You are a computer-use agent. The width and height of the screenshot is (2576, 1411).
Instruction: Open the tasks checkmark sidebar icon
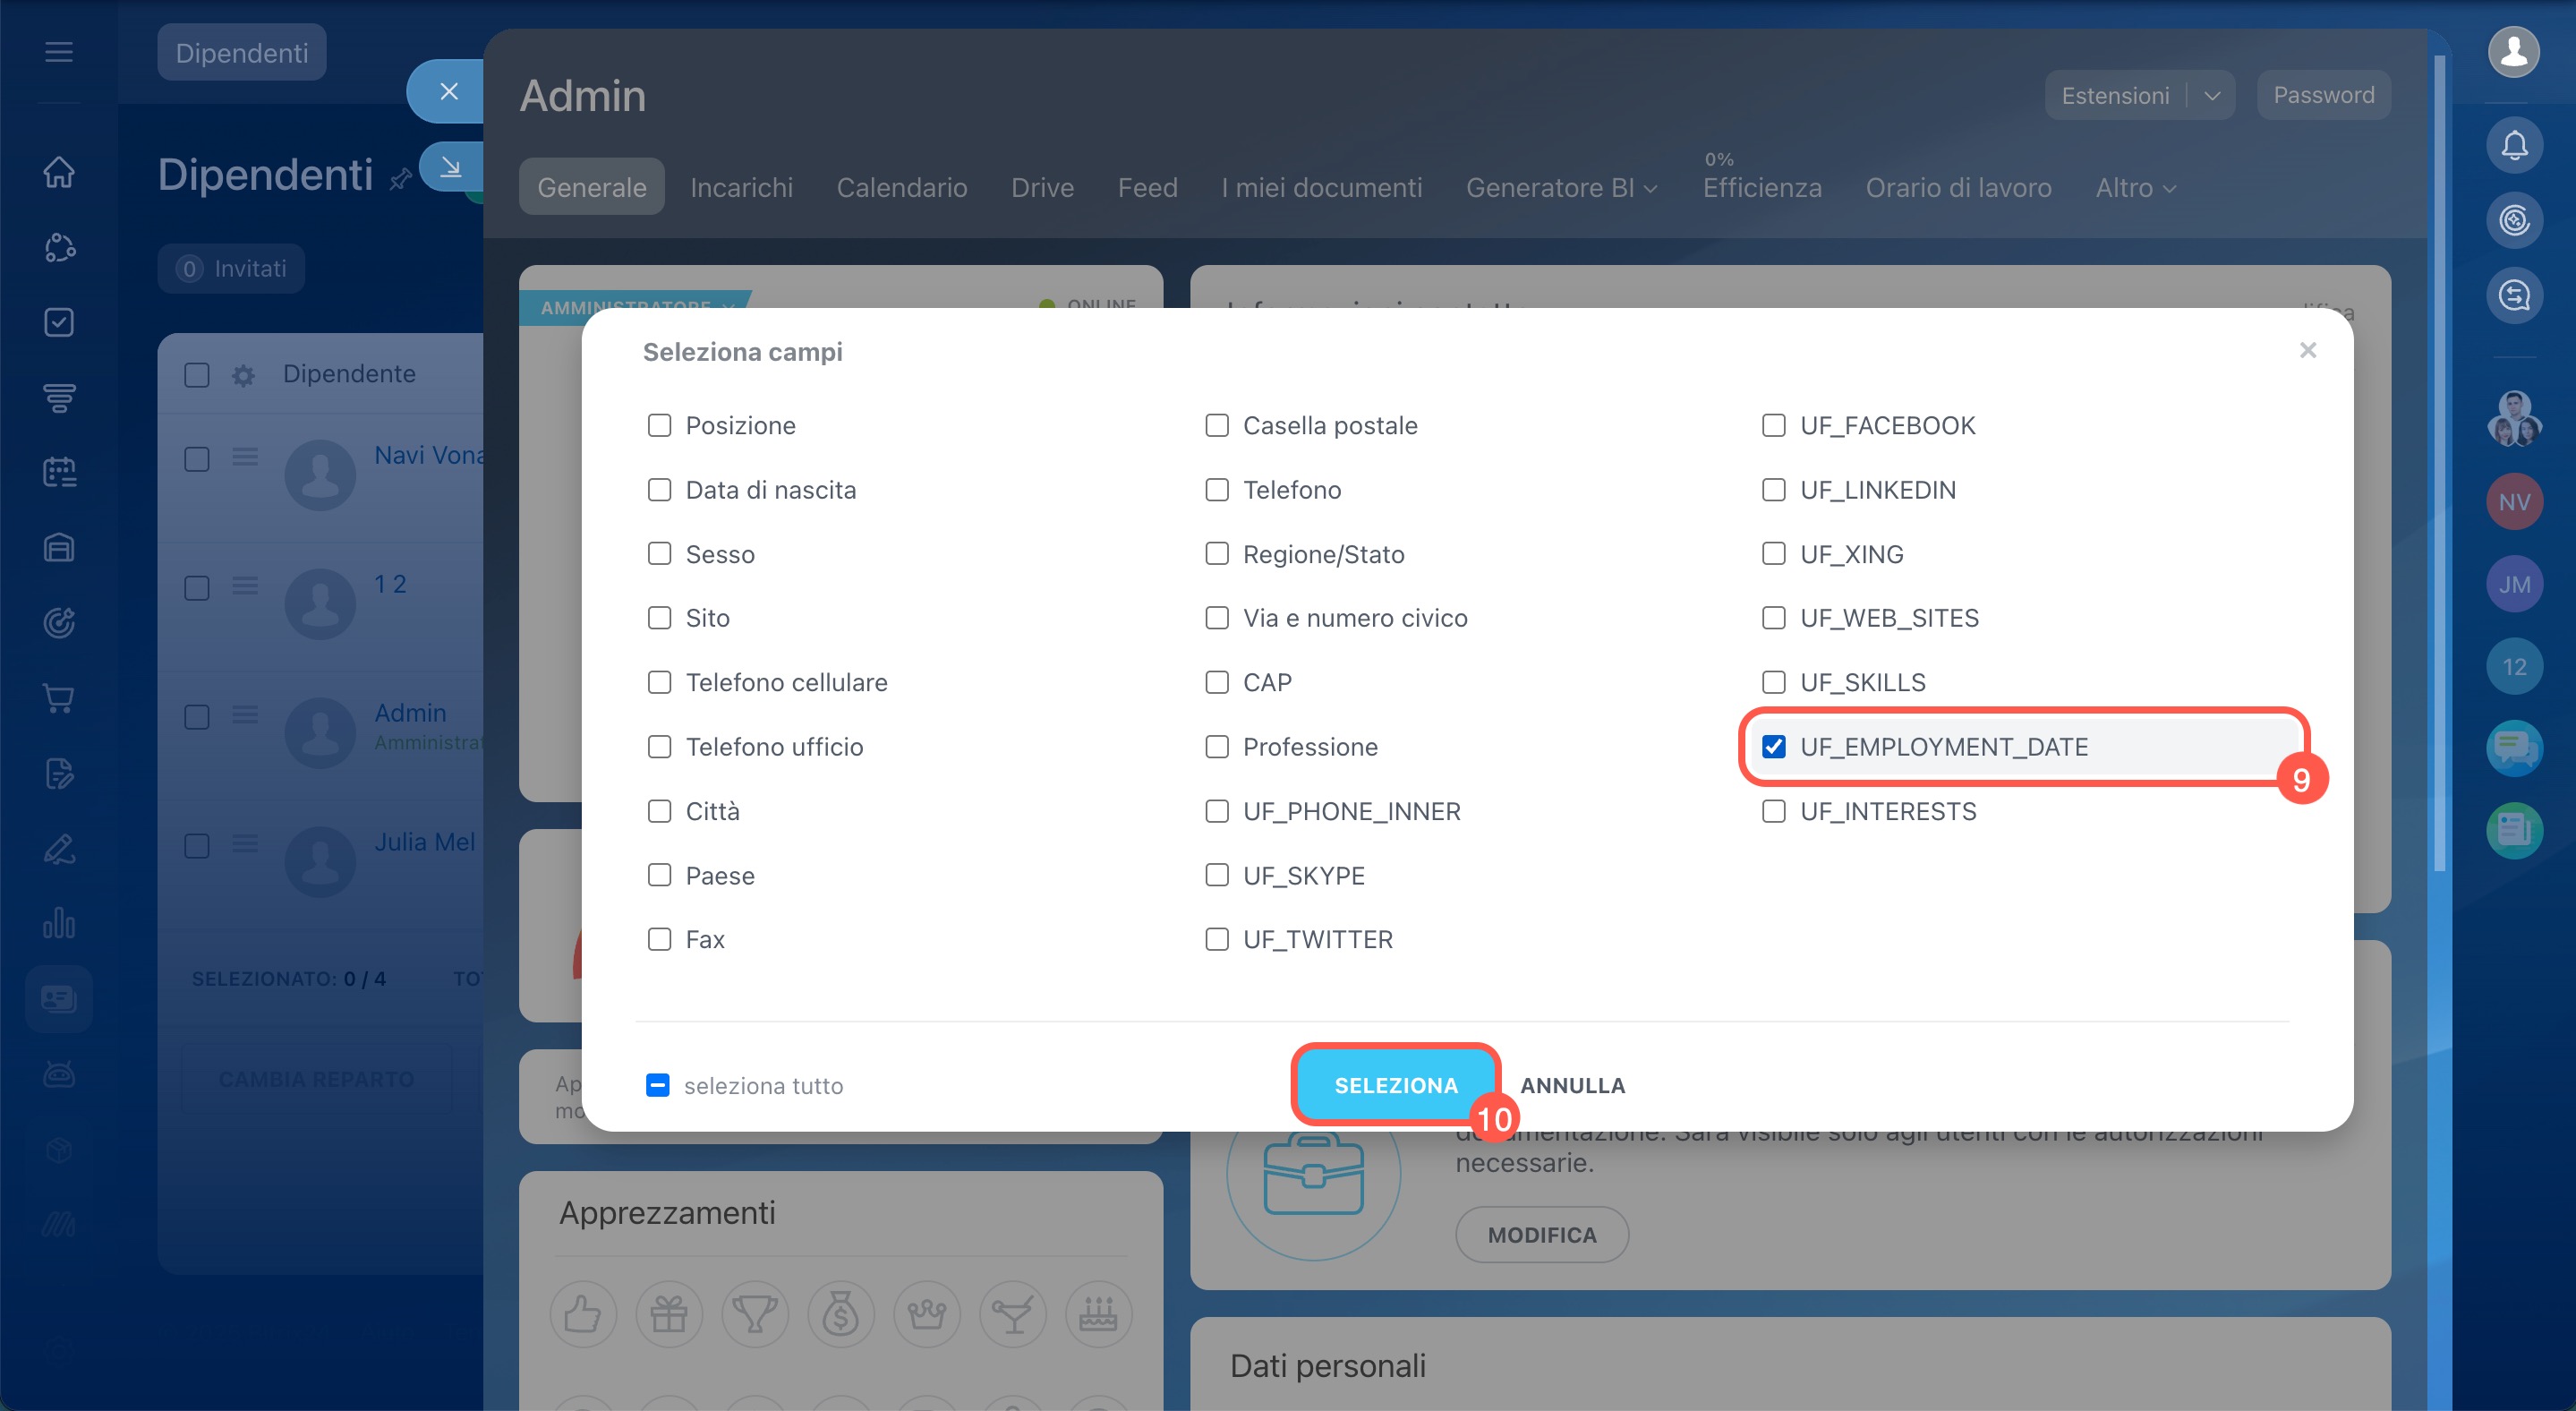coord(59,322)
